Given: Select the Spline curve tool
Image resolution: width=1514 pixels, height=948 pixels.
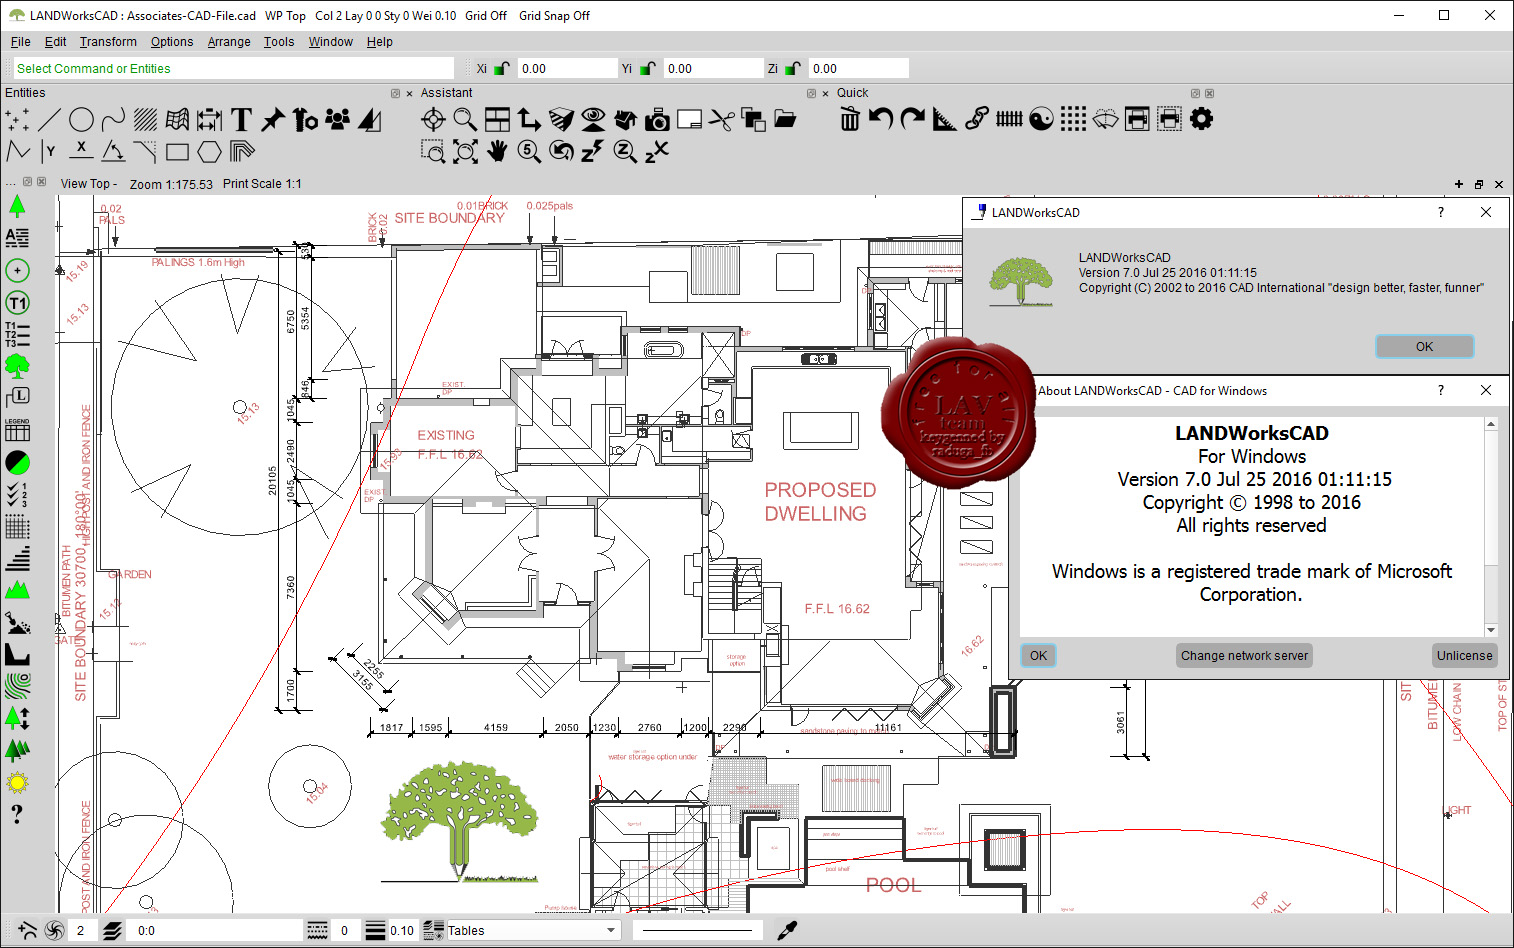Looking at the screenshot, I should (113, 120).
